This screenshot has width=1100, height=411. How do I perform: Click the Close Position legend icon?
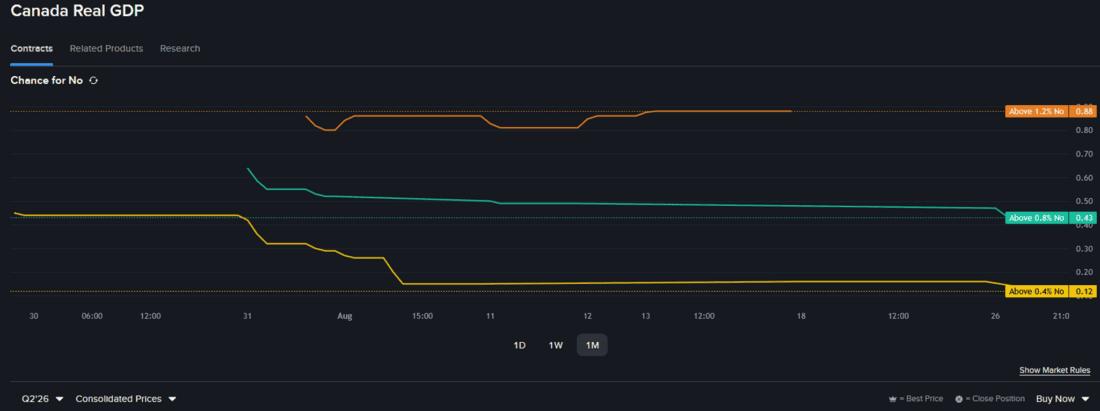[959, 399]
